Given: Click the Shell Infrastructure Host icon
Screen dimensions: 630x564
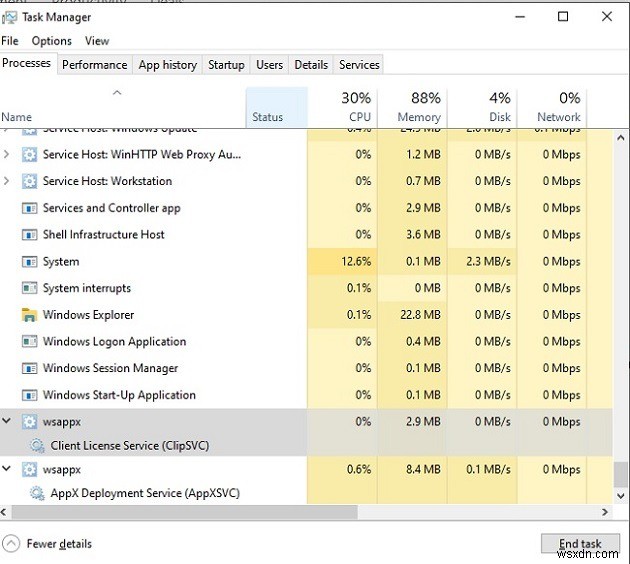Looking at the screenshot, I should (29, 235).
